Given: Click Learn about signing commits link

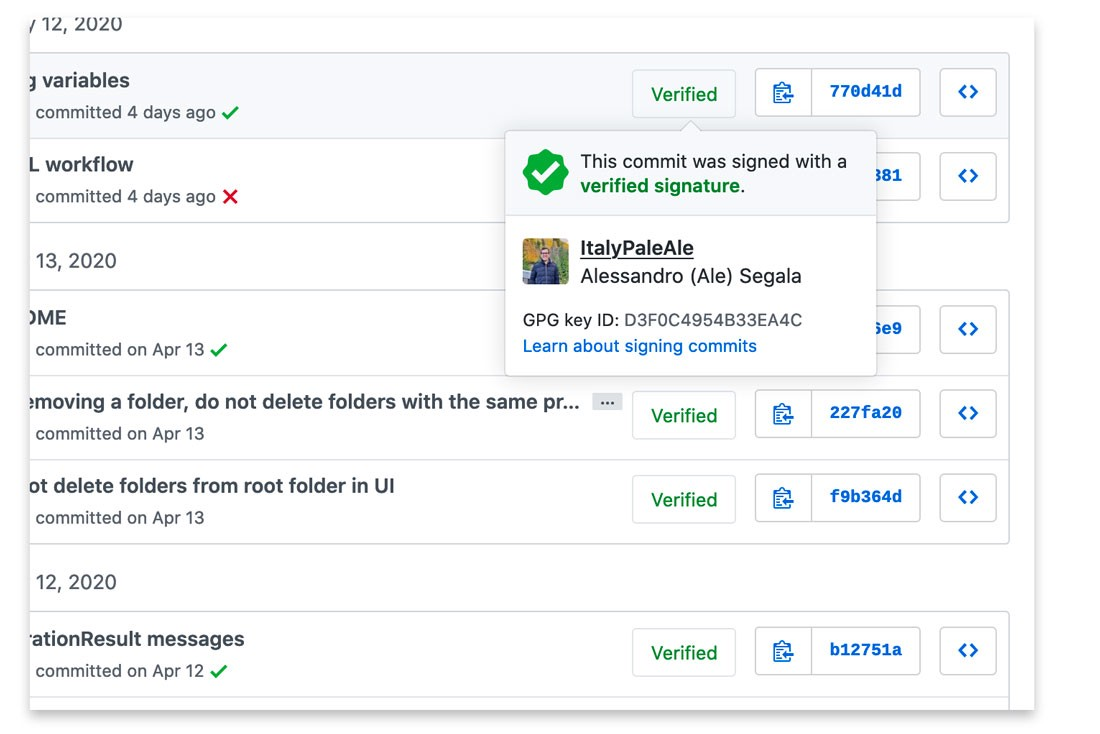Looking at the screenshot, I should click(639, 346).
